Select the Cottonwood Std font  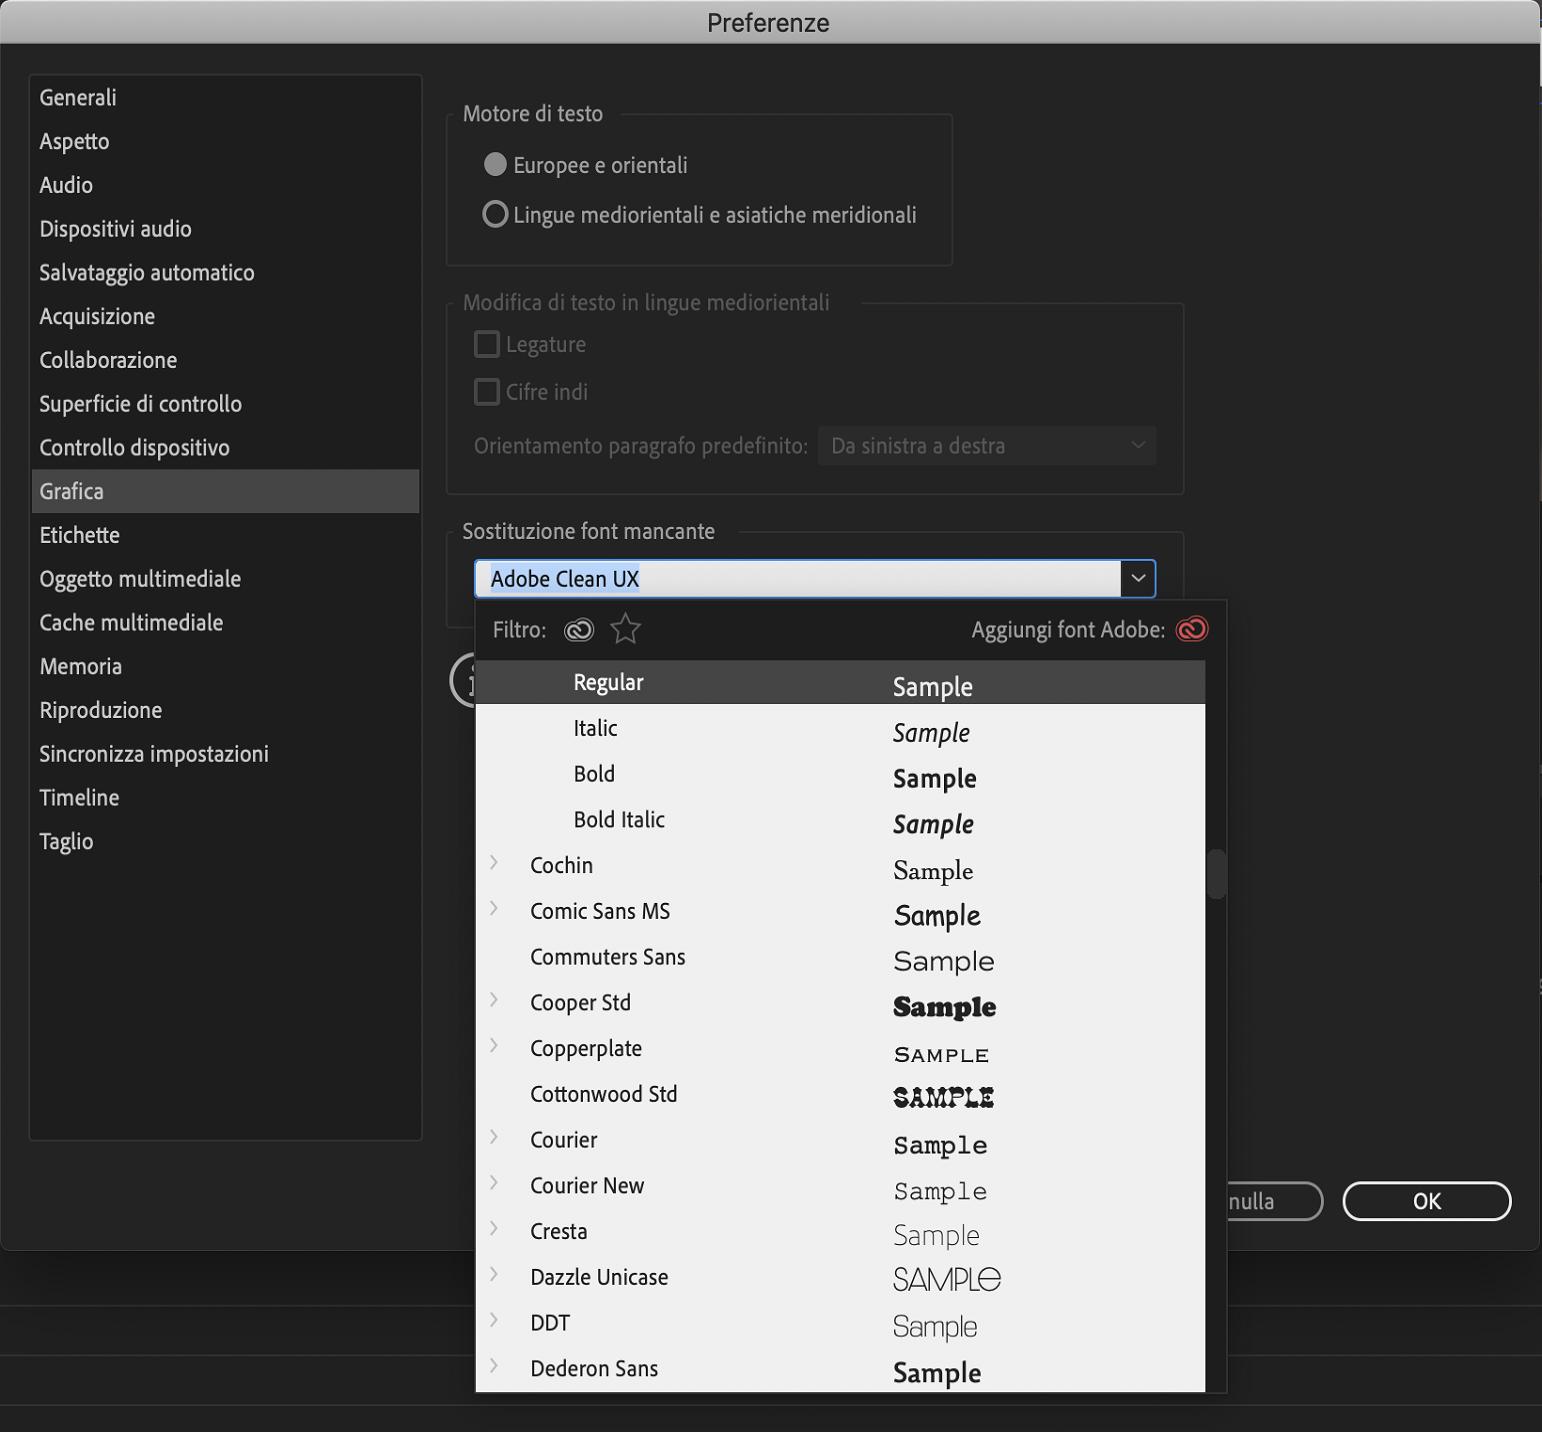(x=840, y=1095)
